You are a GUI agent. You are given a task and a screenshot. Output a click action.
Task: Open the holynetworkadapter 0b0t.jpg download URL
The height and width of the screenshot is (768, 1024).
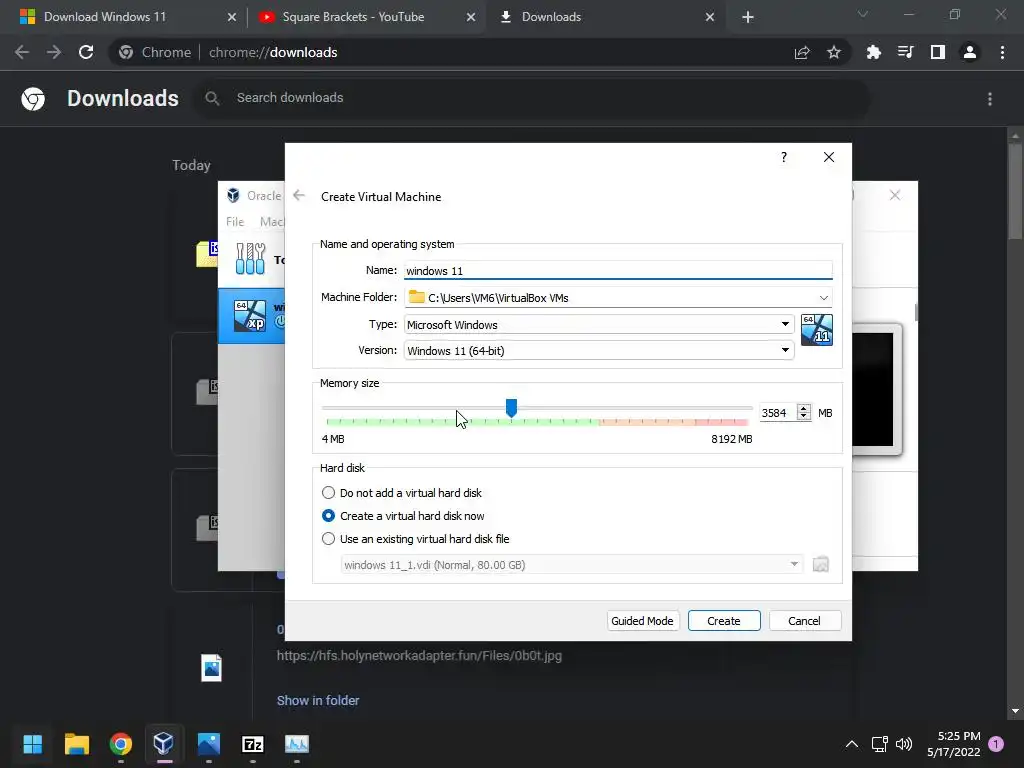point(419,655)
